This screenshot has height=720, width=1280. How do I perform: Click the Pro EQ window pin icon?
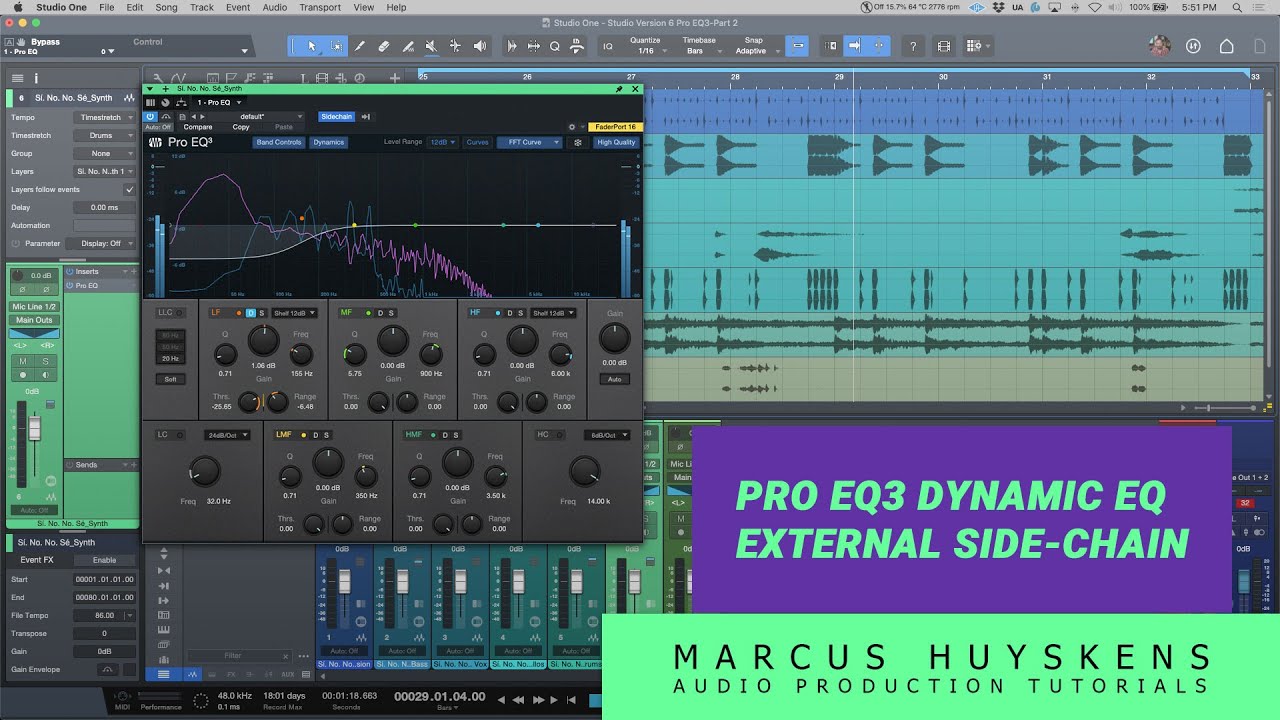coord(619,89)
